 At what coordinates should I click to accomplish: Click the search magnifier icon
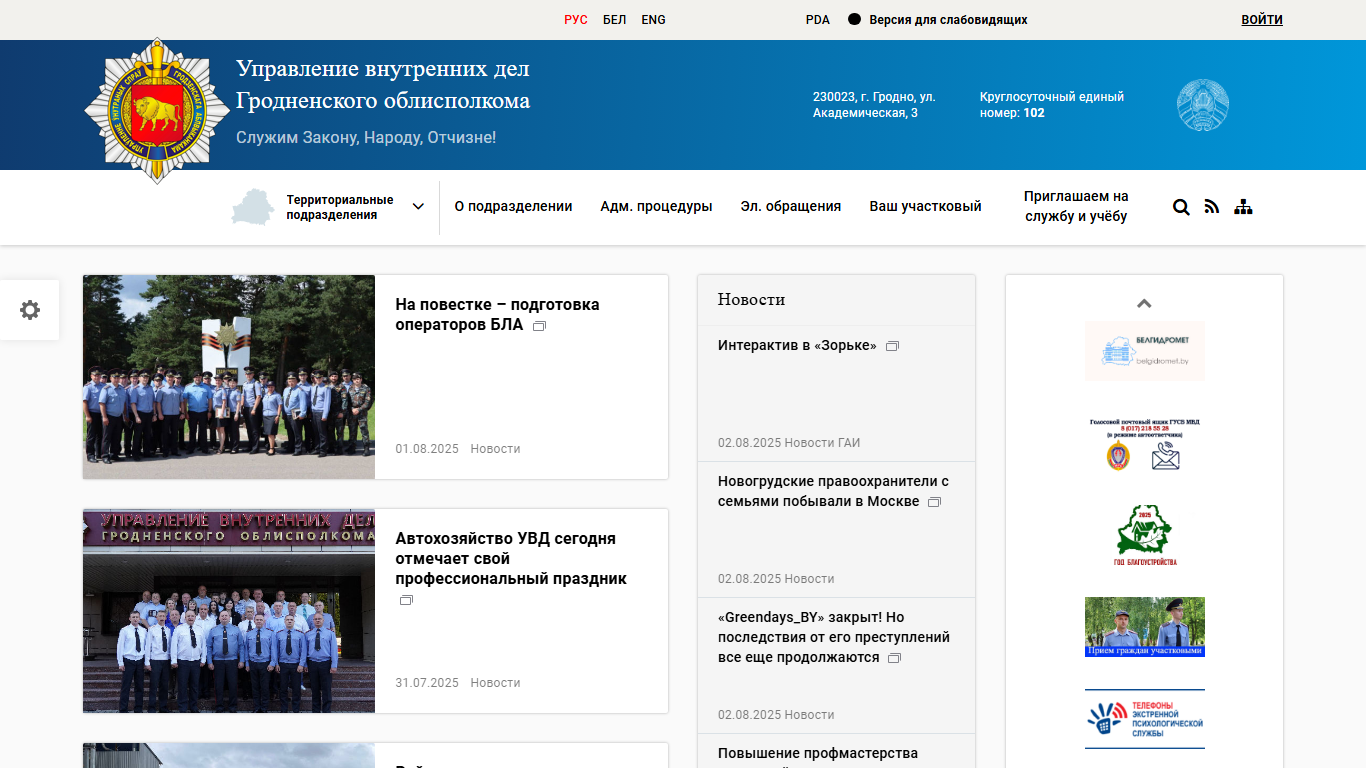click(1181, 207)
